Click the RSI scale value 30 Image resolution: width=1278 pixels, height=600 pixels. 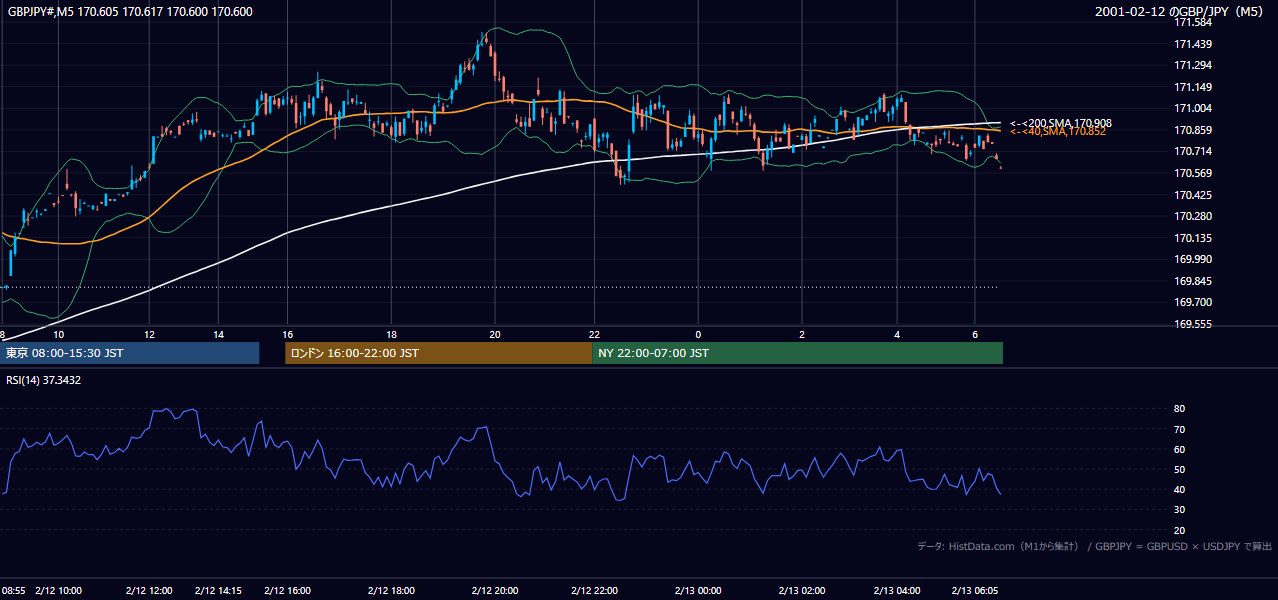[1179, 509]
